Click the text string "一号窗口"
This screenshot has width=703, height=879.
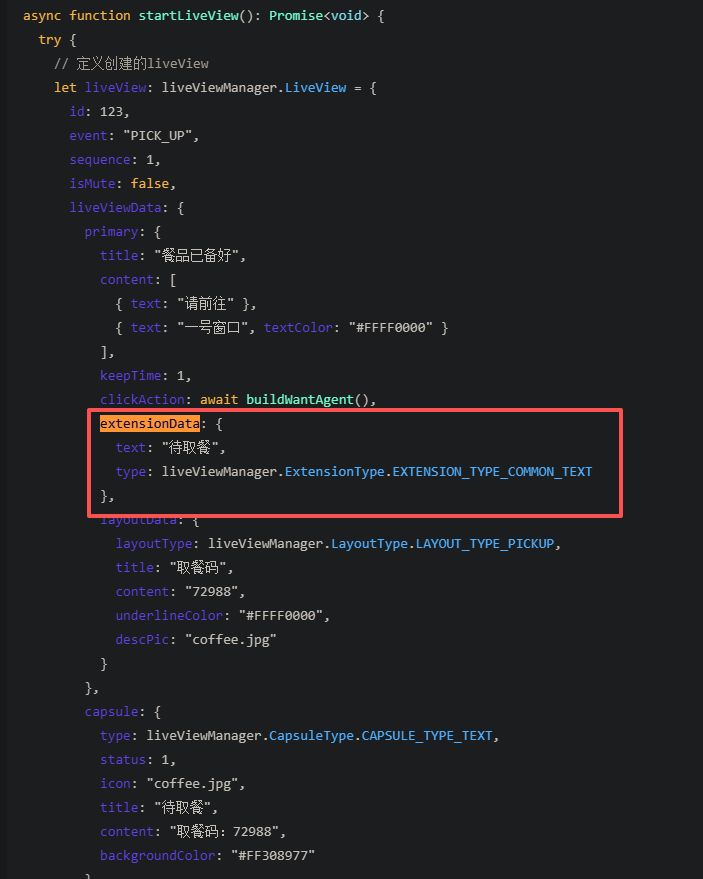click(x=213, y=328)
